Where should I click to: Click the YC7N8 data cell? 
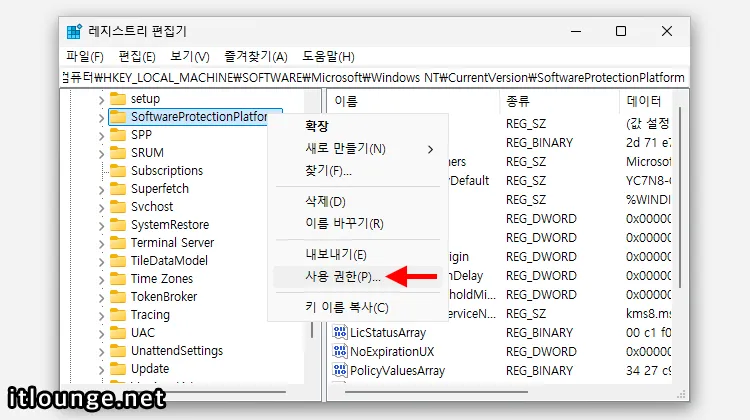649,180
